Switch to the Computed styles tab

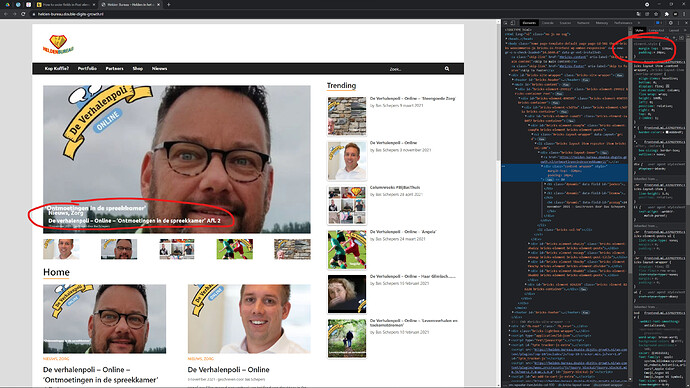click(656, 30)
